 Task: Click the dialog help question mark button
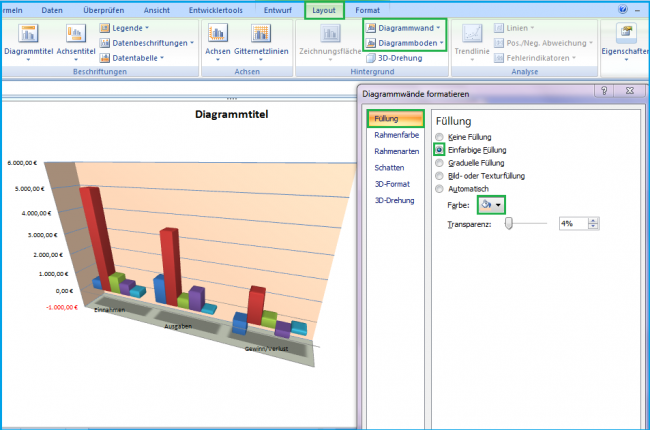(604, 90)
